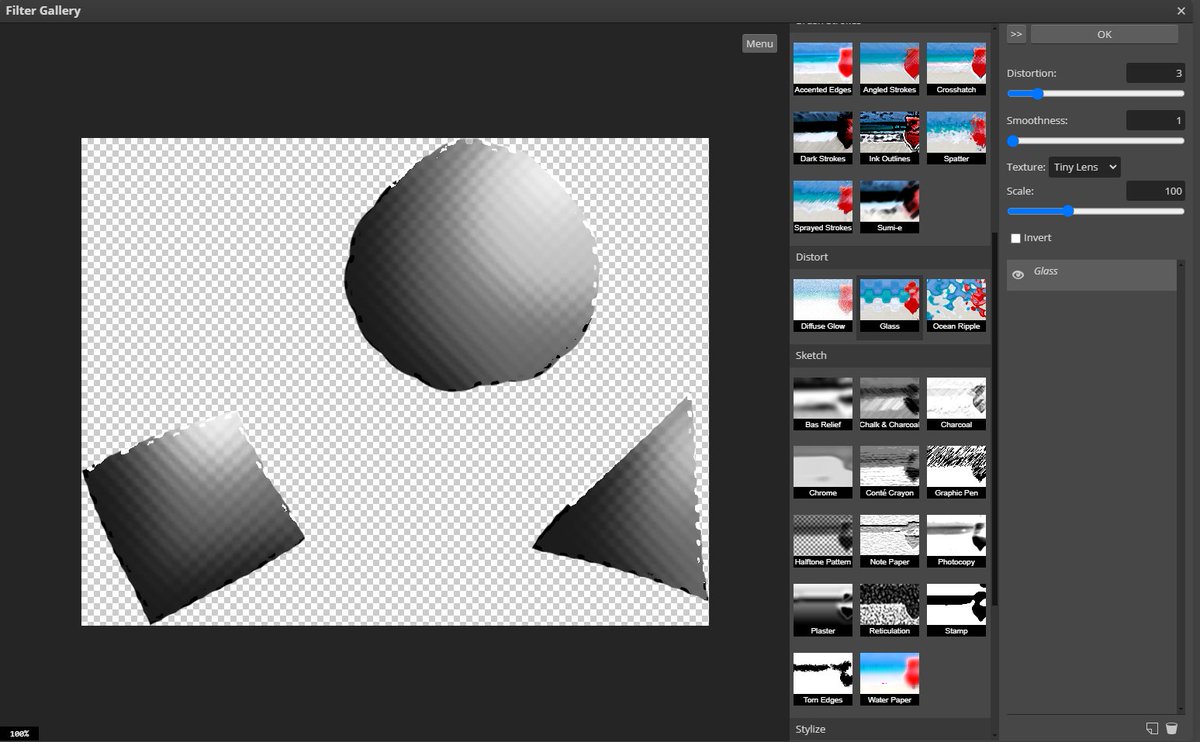Screen dimensions: 1200x742
Task: Apply the Photocopy filter
Action: [956, 542]
